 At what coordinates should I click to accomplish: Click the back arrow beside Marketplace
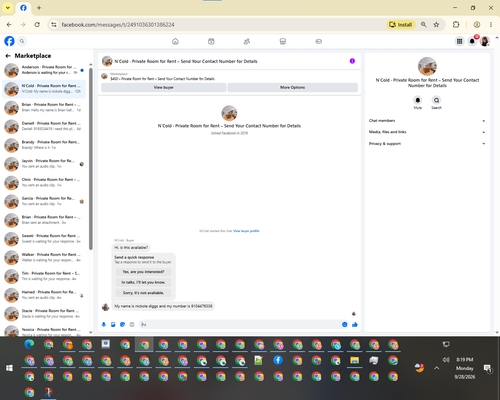click(8, 56)
